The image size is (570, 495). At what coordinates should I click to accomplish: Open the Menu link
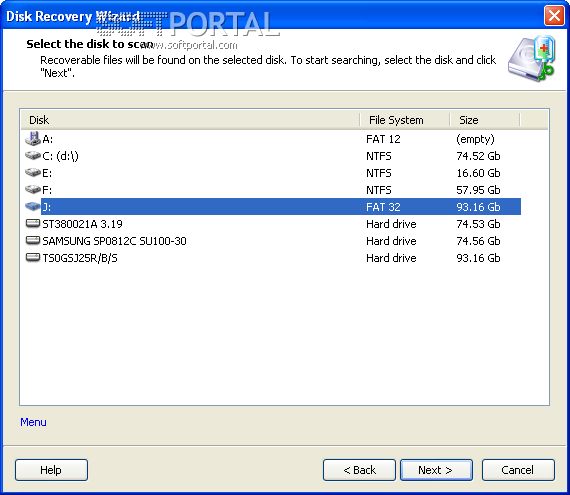[33, 422]
